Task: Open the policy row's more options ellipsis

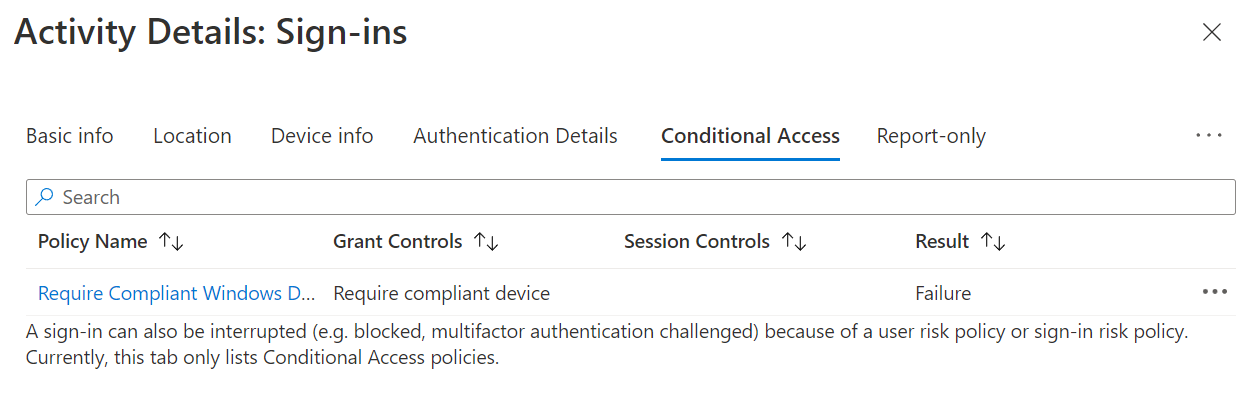Action: pos(1214,292)
